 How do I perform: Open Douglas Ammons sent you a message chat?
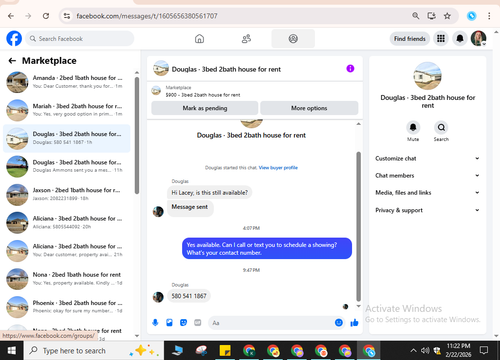[x=67, y=166]
